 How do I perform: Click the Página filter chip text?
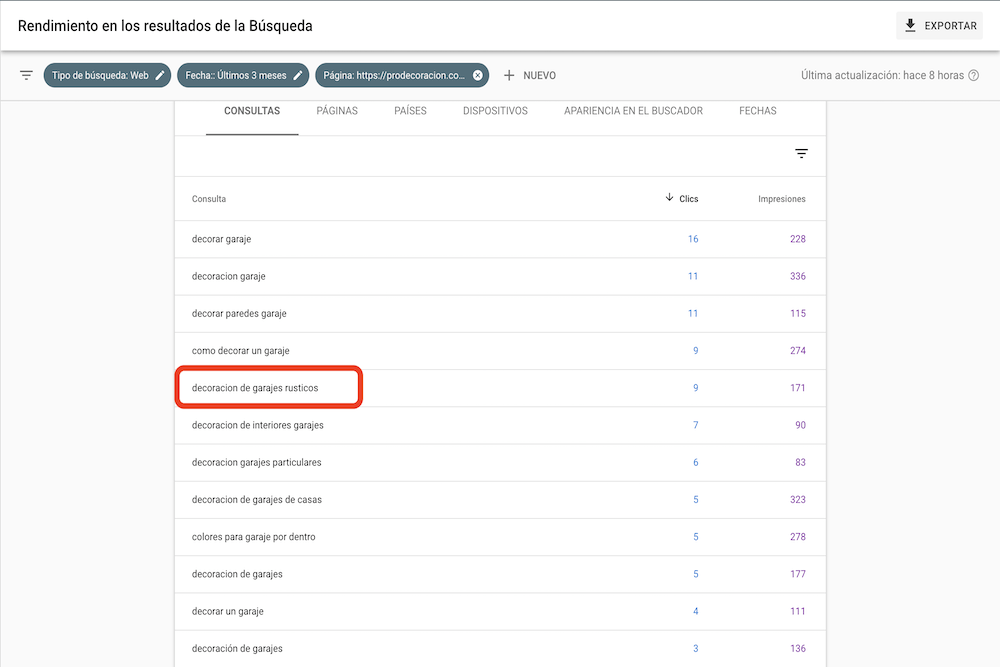(393, 75)
